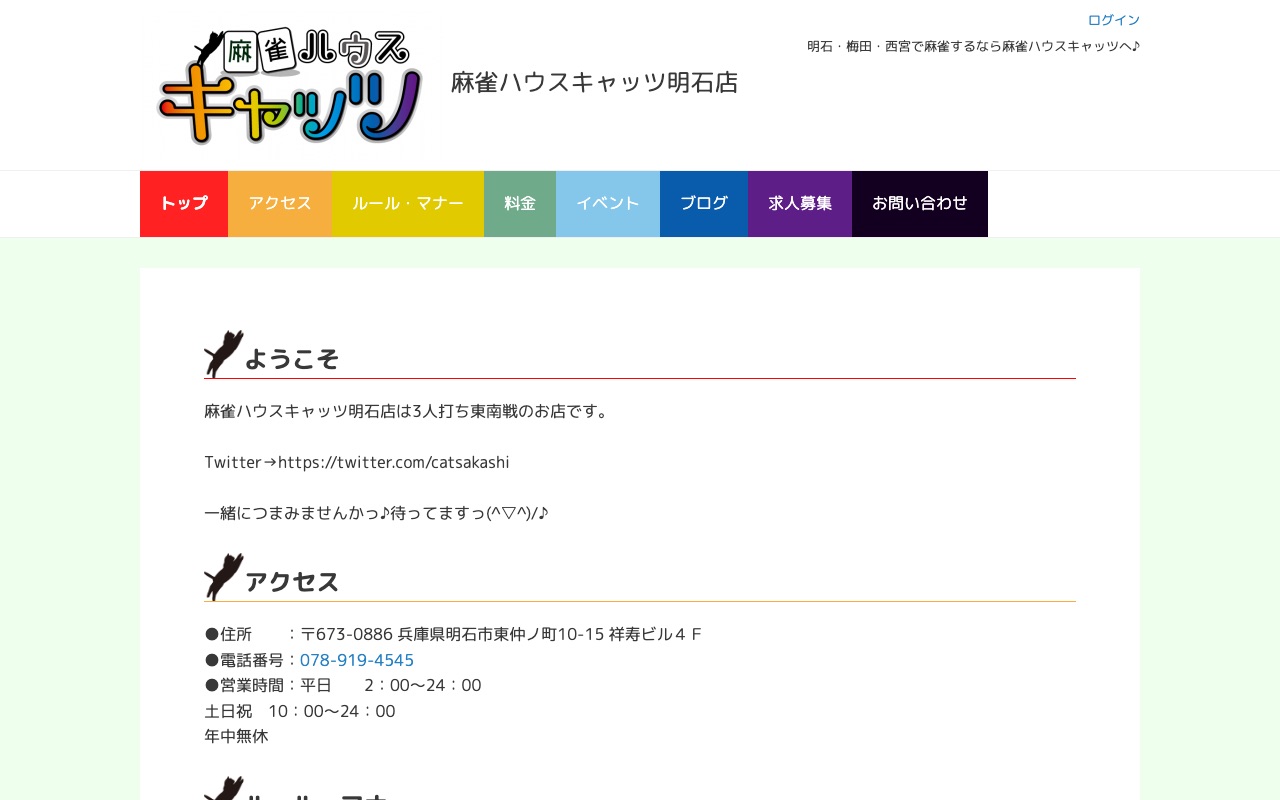This screenshot has height=800, width=1280.
Task: Select the ルール・マナー menu item
Action: [408, 204]
